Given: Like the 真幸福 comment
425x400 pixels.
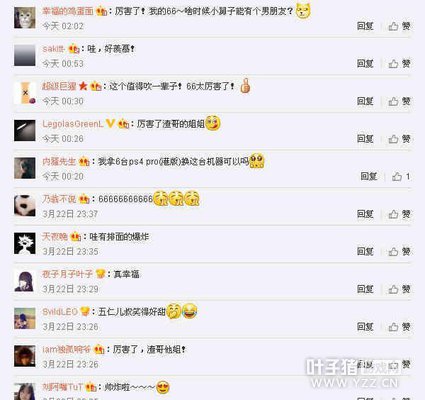Looking at the screenshot, I should tap(399, 289).
